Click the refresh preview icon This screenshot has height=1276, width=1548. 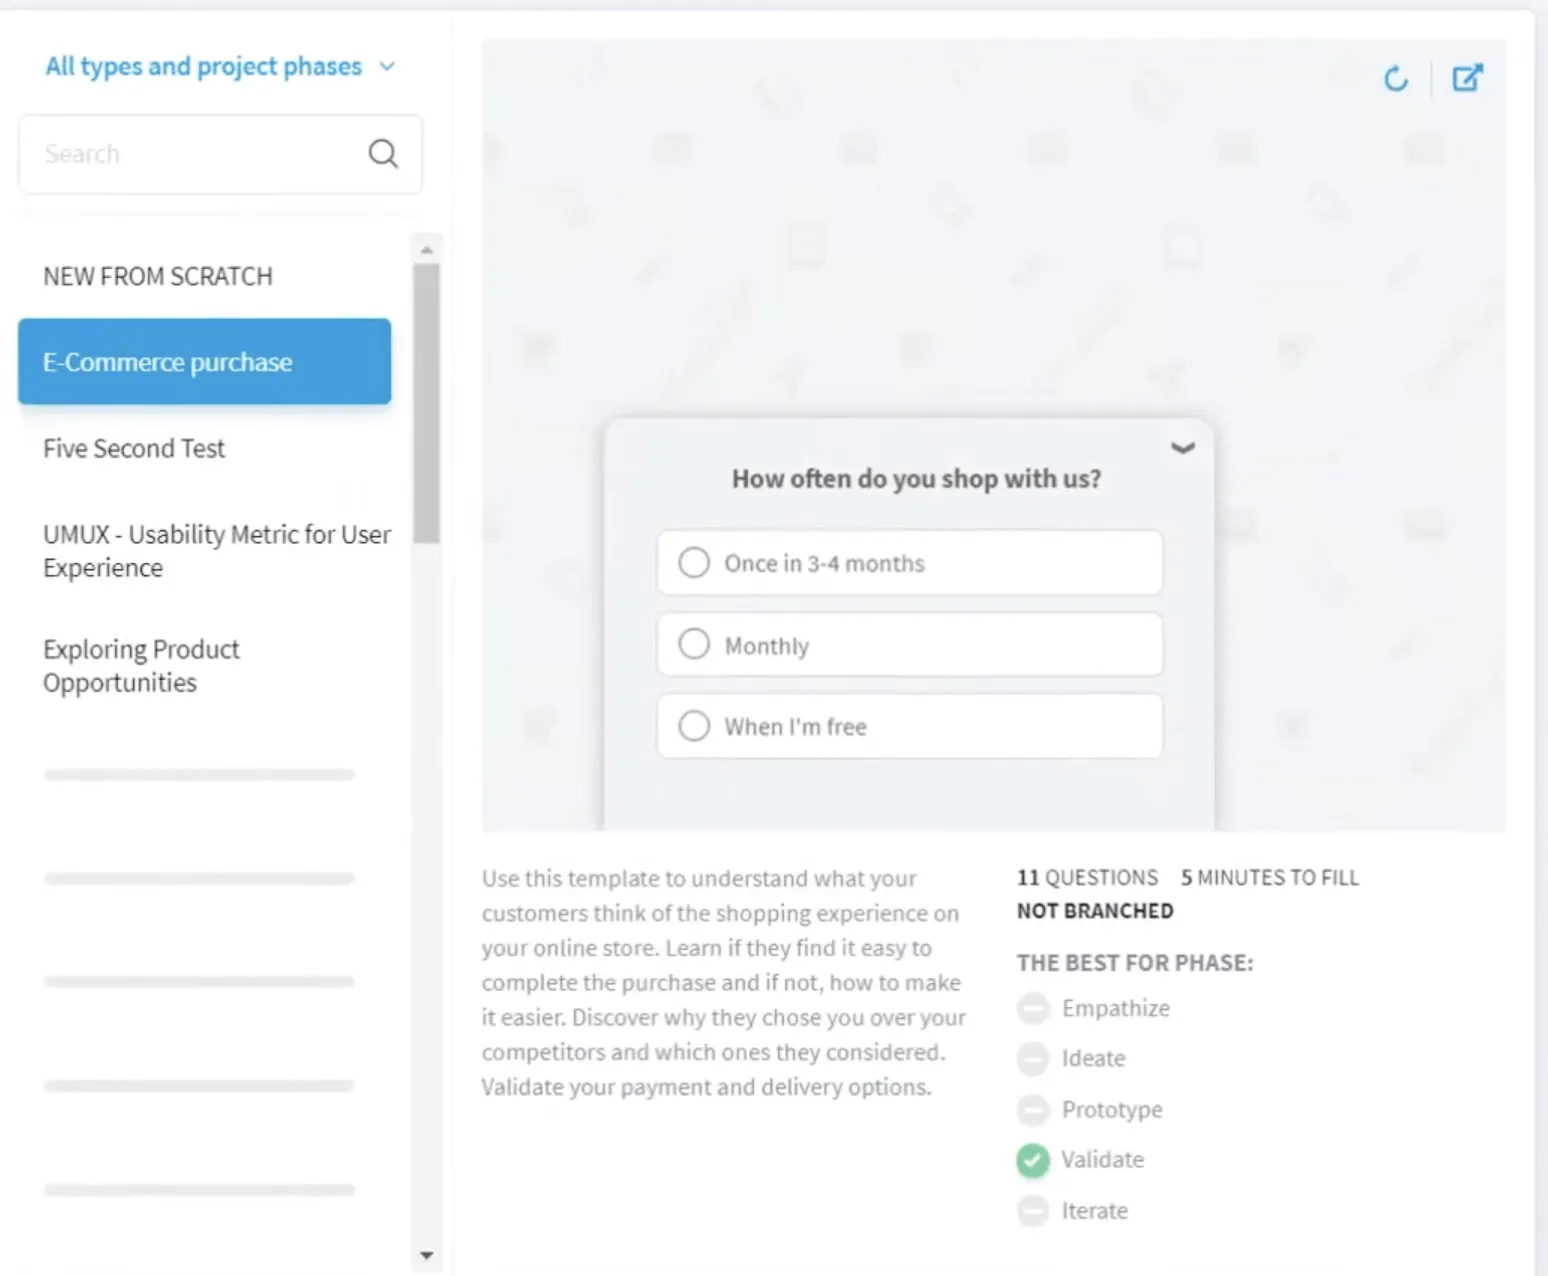click(x=1396, y=79)
